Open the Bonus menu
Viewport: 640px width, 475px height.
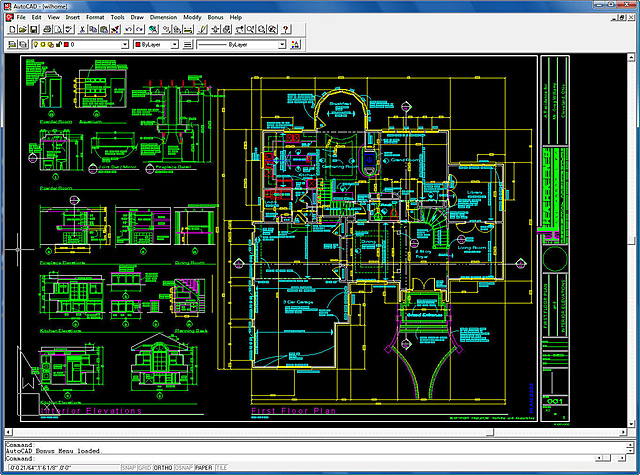(216, 17)
